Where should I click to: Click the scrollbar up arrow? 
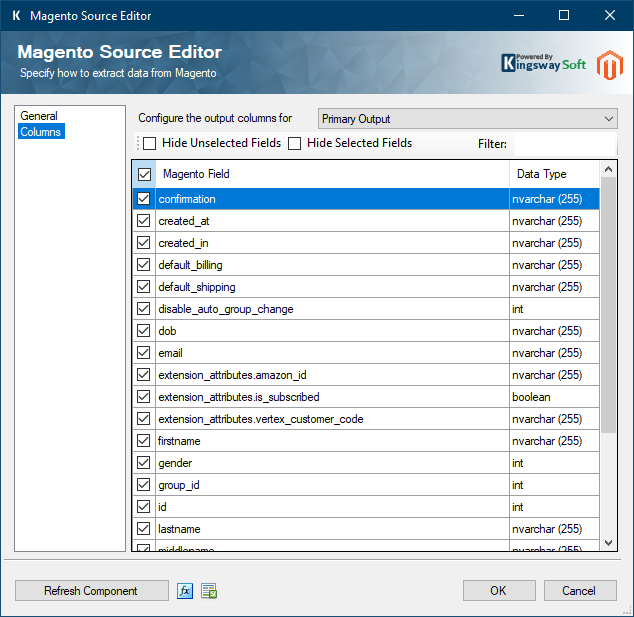[609, 169]
